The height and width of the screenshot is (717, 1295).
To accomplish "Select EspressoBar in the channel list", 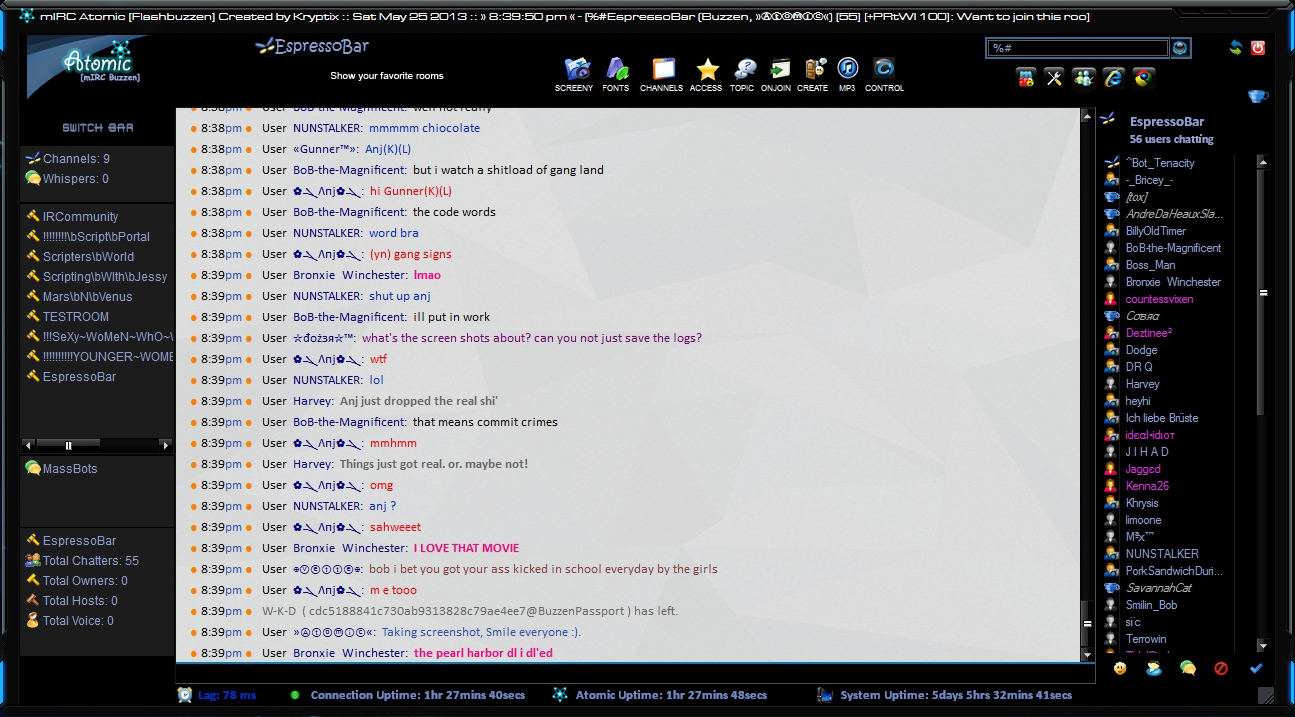I will click(x=71, y=377).
